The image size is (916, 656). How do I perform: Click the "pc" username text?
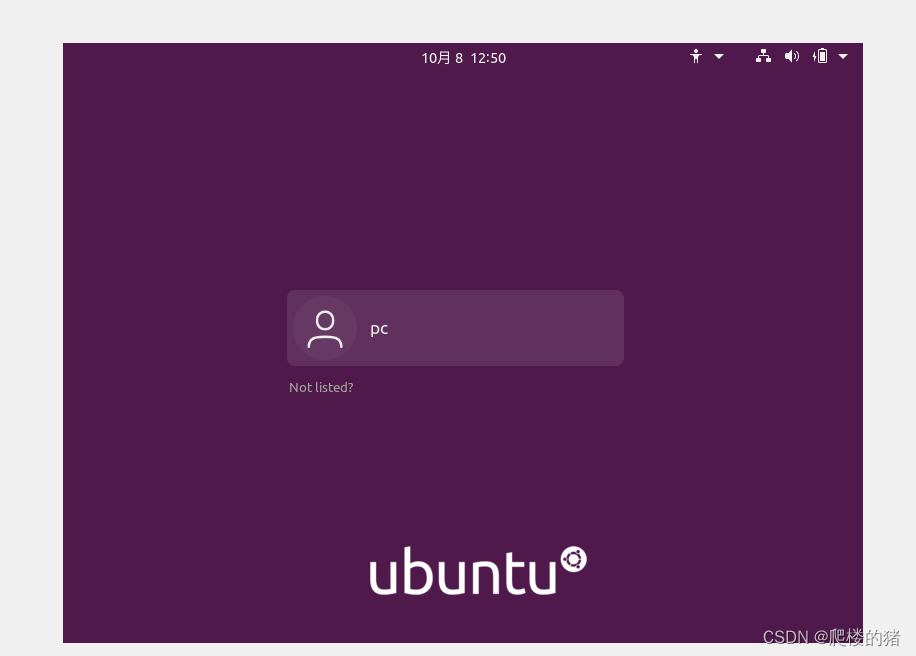click(x=379, y=329)
